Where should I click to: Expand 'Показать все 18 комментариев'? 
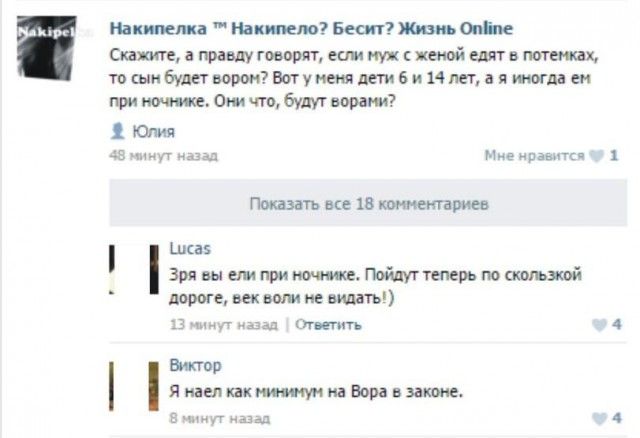pyautogui.click(x=368, y=203)
